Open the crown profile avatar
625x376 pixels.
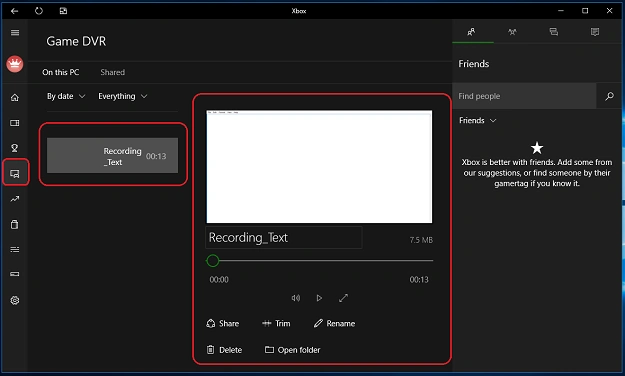click(x=15, y=64)
